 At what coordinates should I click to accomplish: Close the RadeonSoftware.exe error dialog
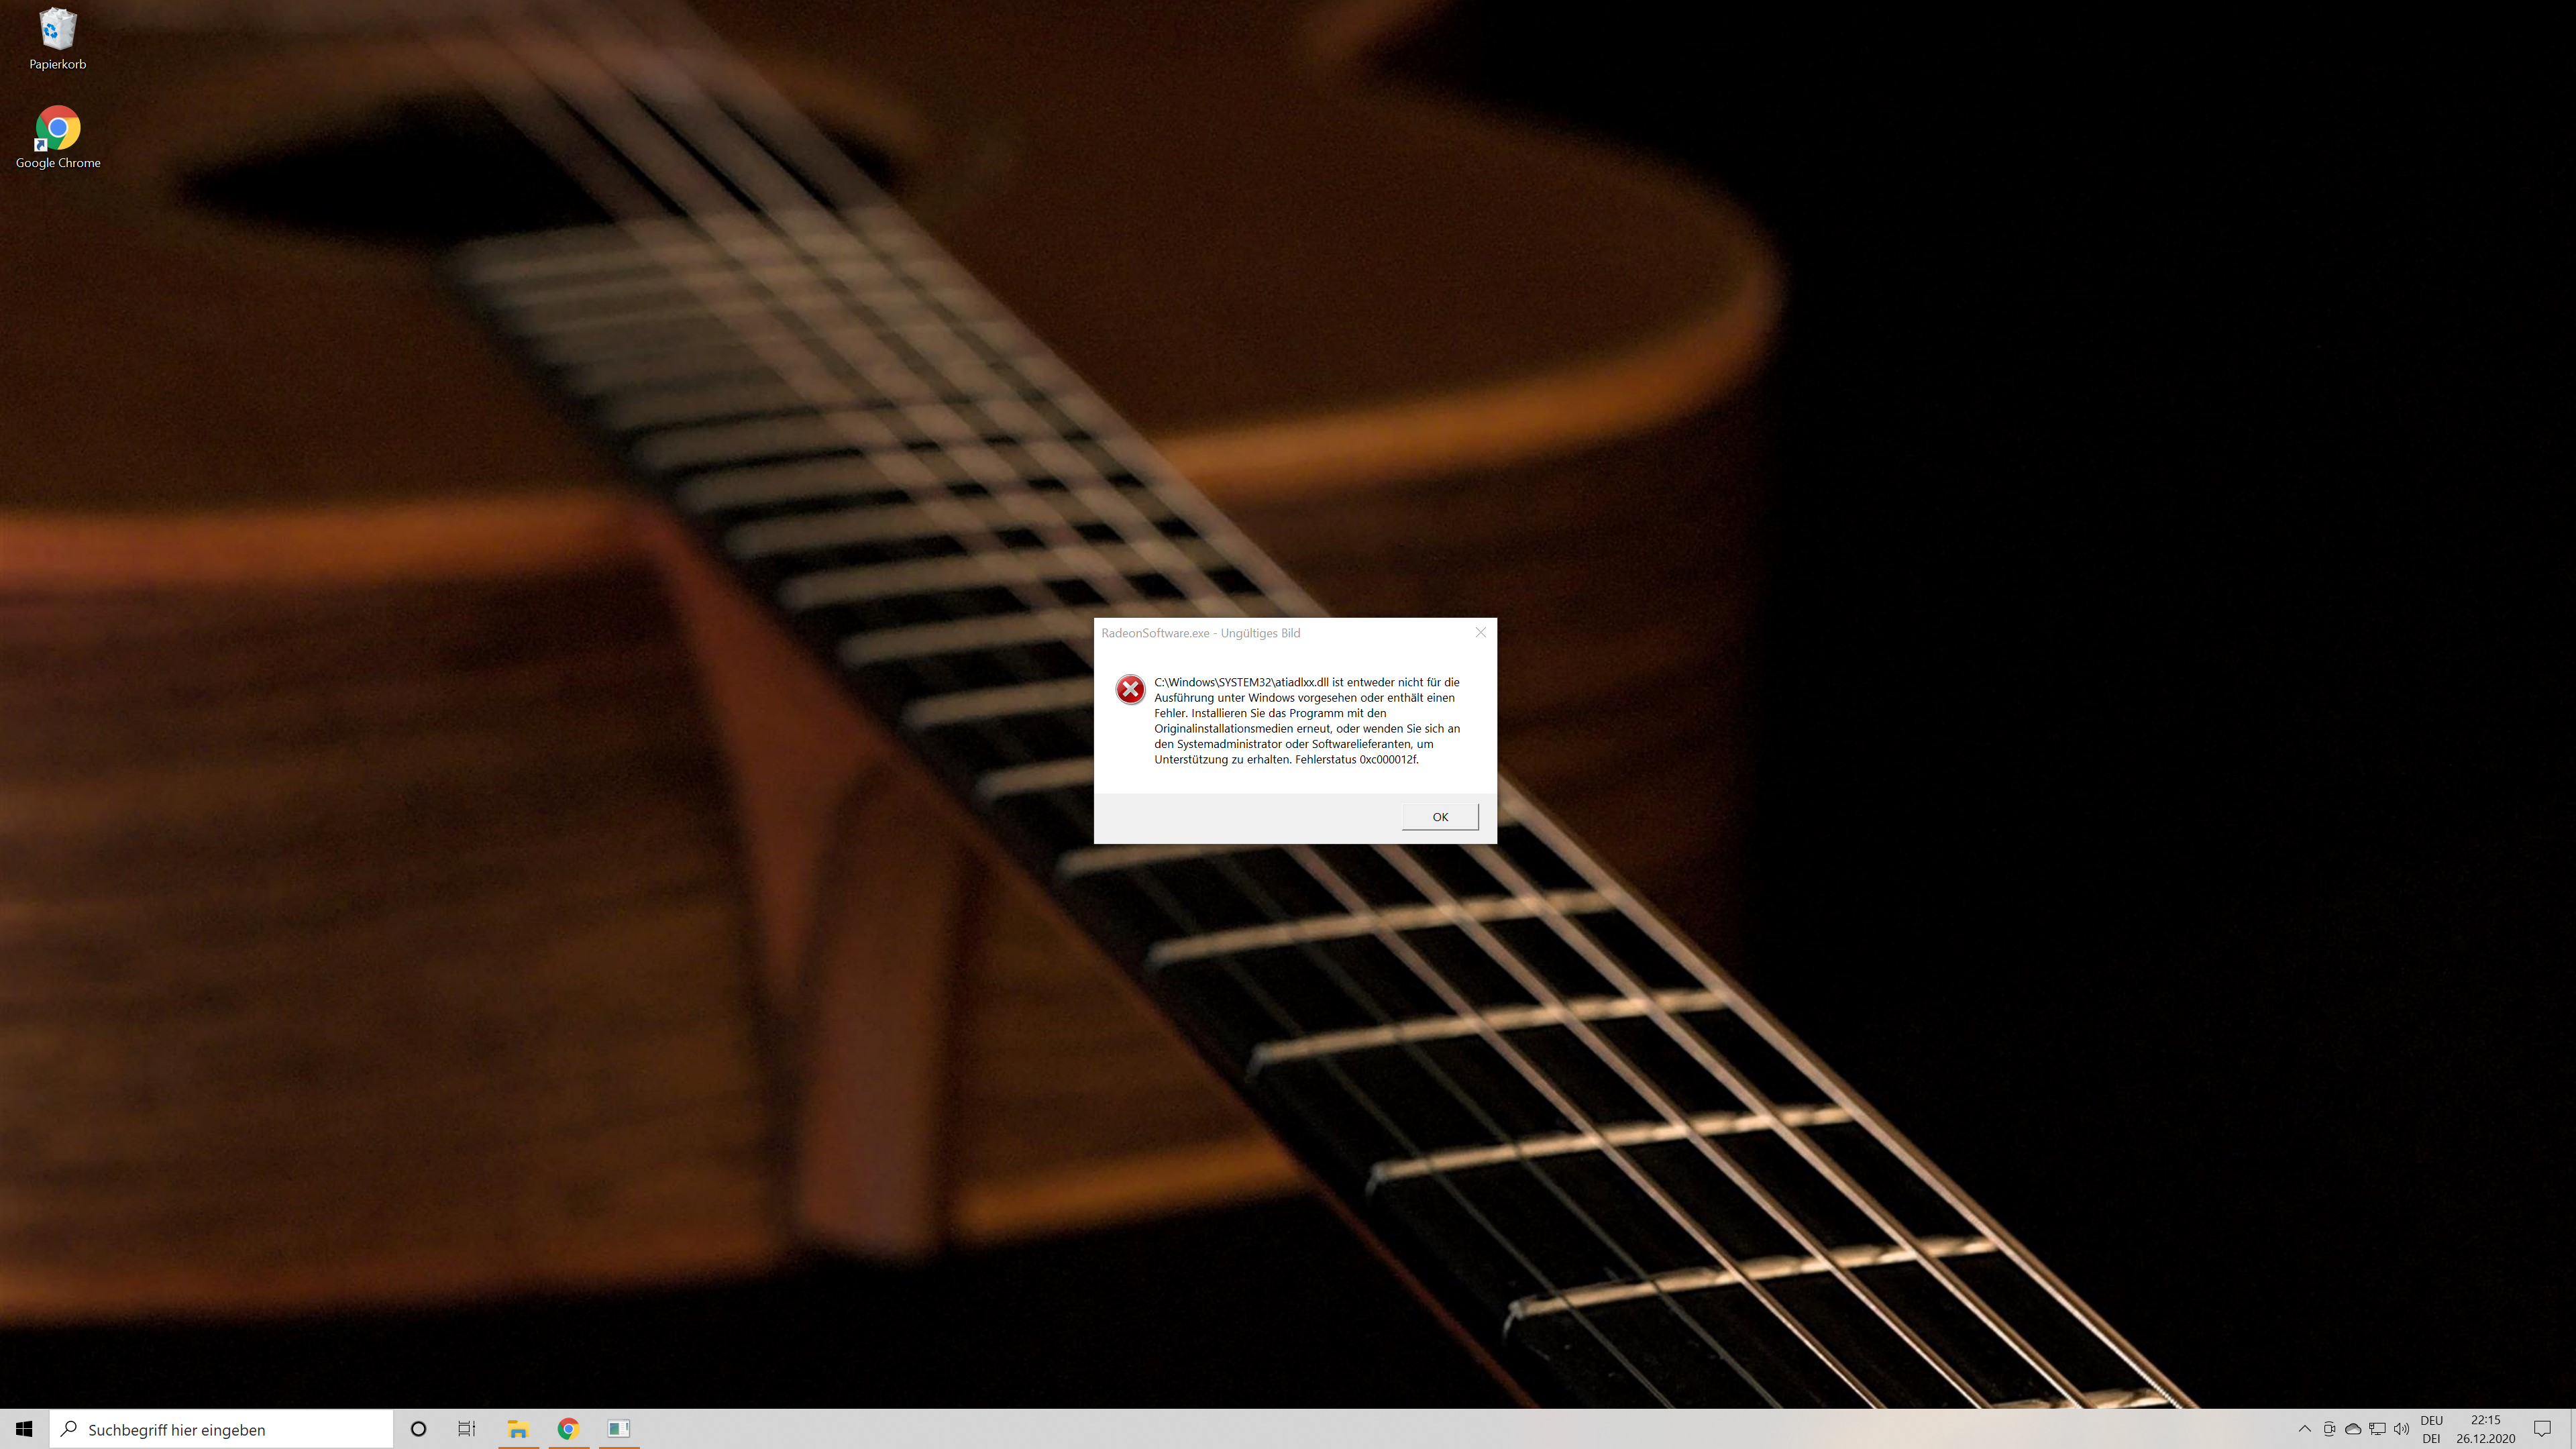click(x=1480, y=632)
